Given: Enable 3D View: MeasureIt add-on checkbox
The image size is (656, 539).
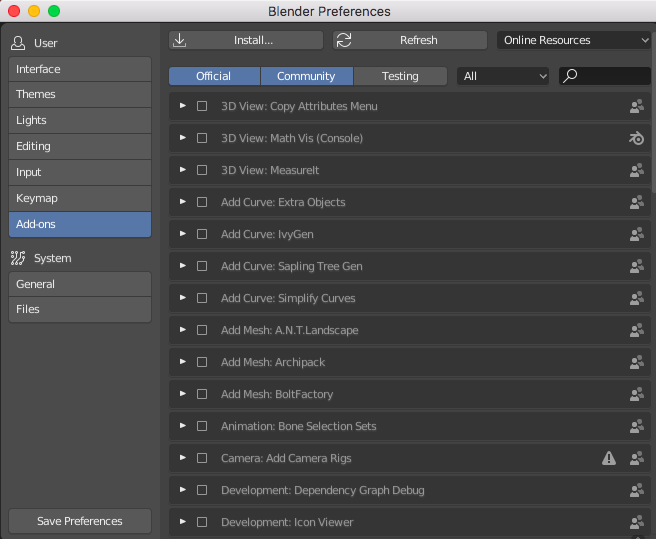Looking at the screenshot, I should (x=202, y=170).
